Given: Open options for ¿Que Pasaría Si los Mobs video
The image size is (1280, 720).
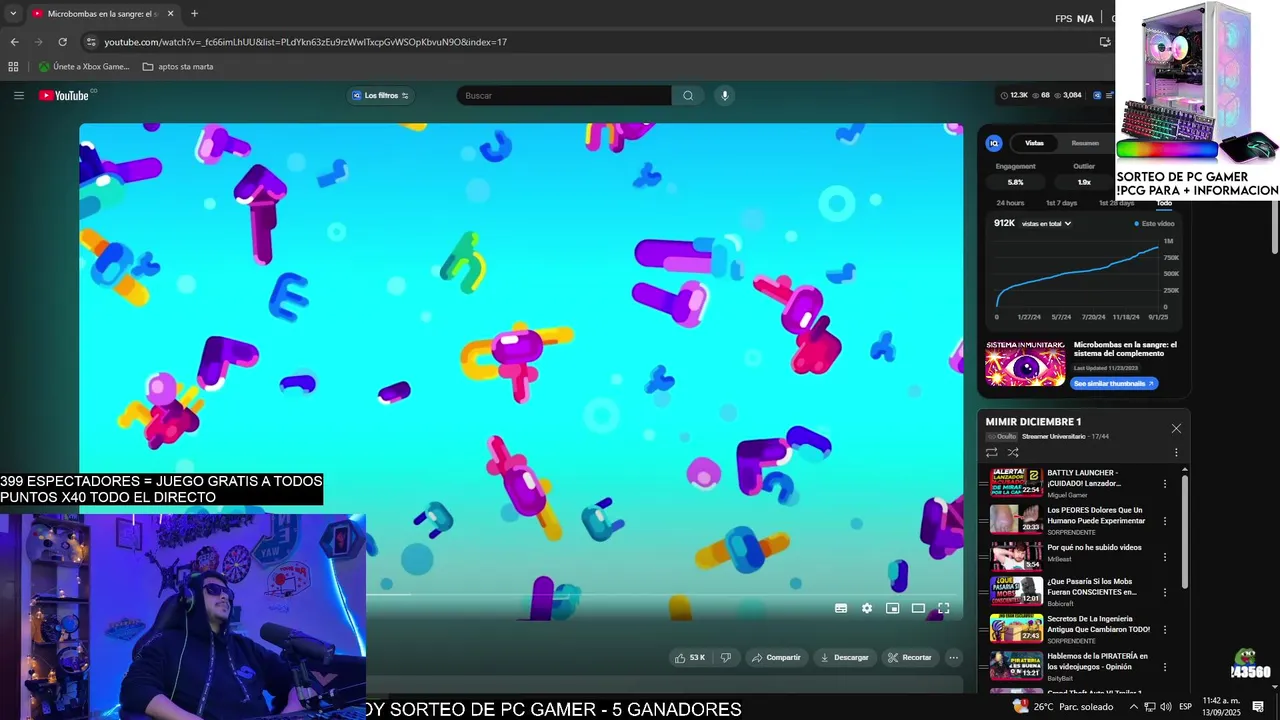Looking at the screenshot, I should (x=1165, y=593).
